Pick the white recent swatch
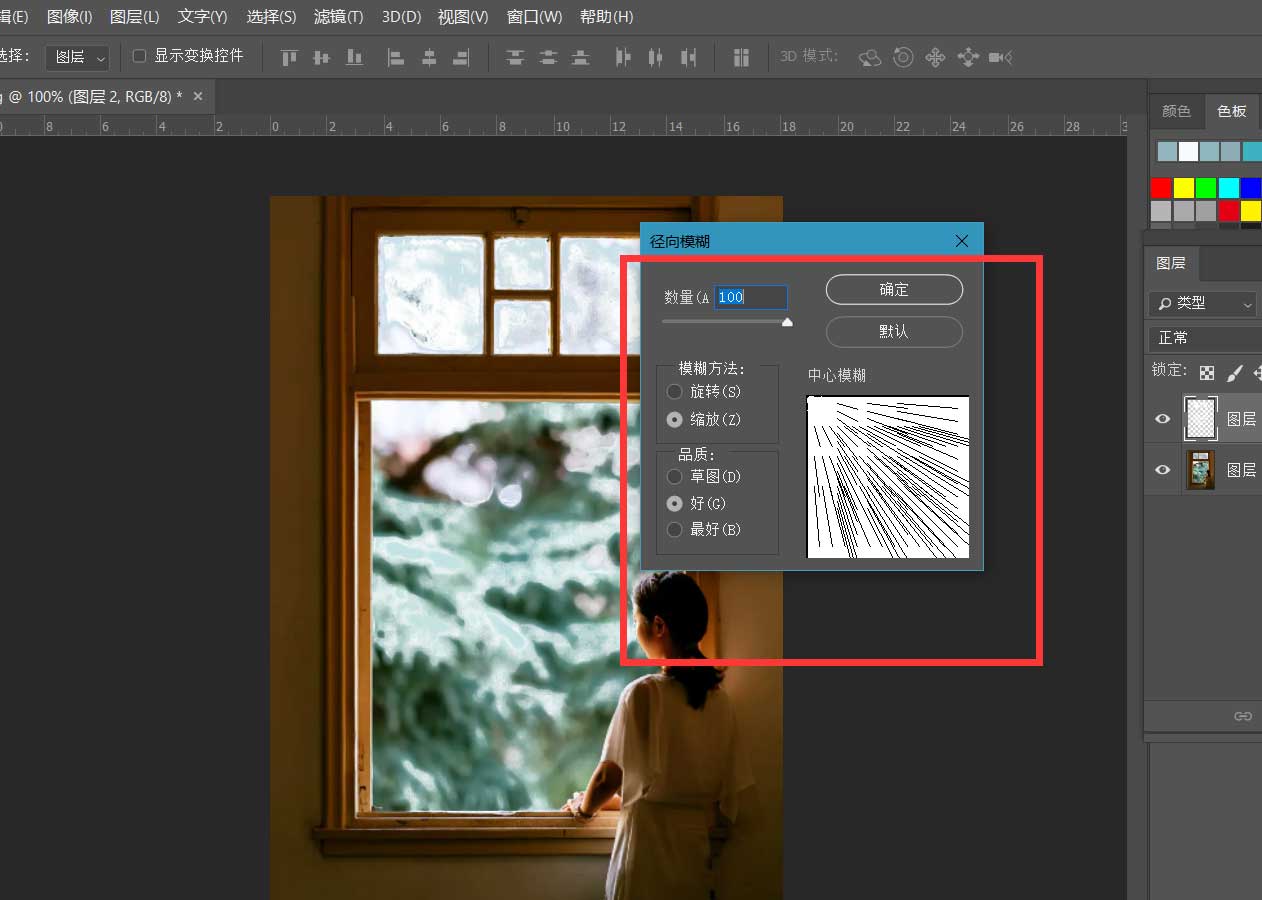 click(x=1188, y=151)
